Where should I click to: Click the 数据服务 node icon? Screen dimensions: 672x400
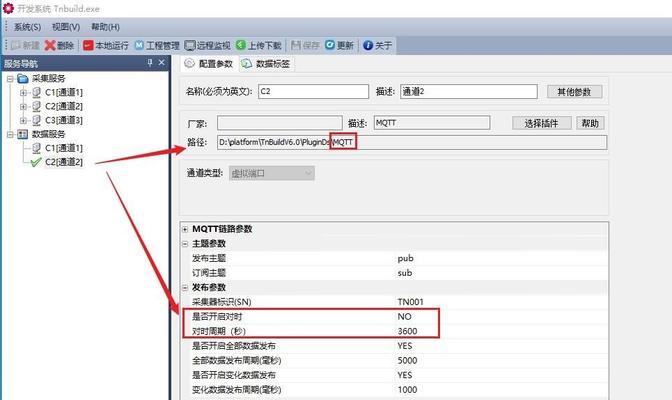(22, 134)
